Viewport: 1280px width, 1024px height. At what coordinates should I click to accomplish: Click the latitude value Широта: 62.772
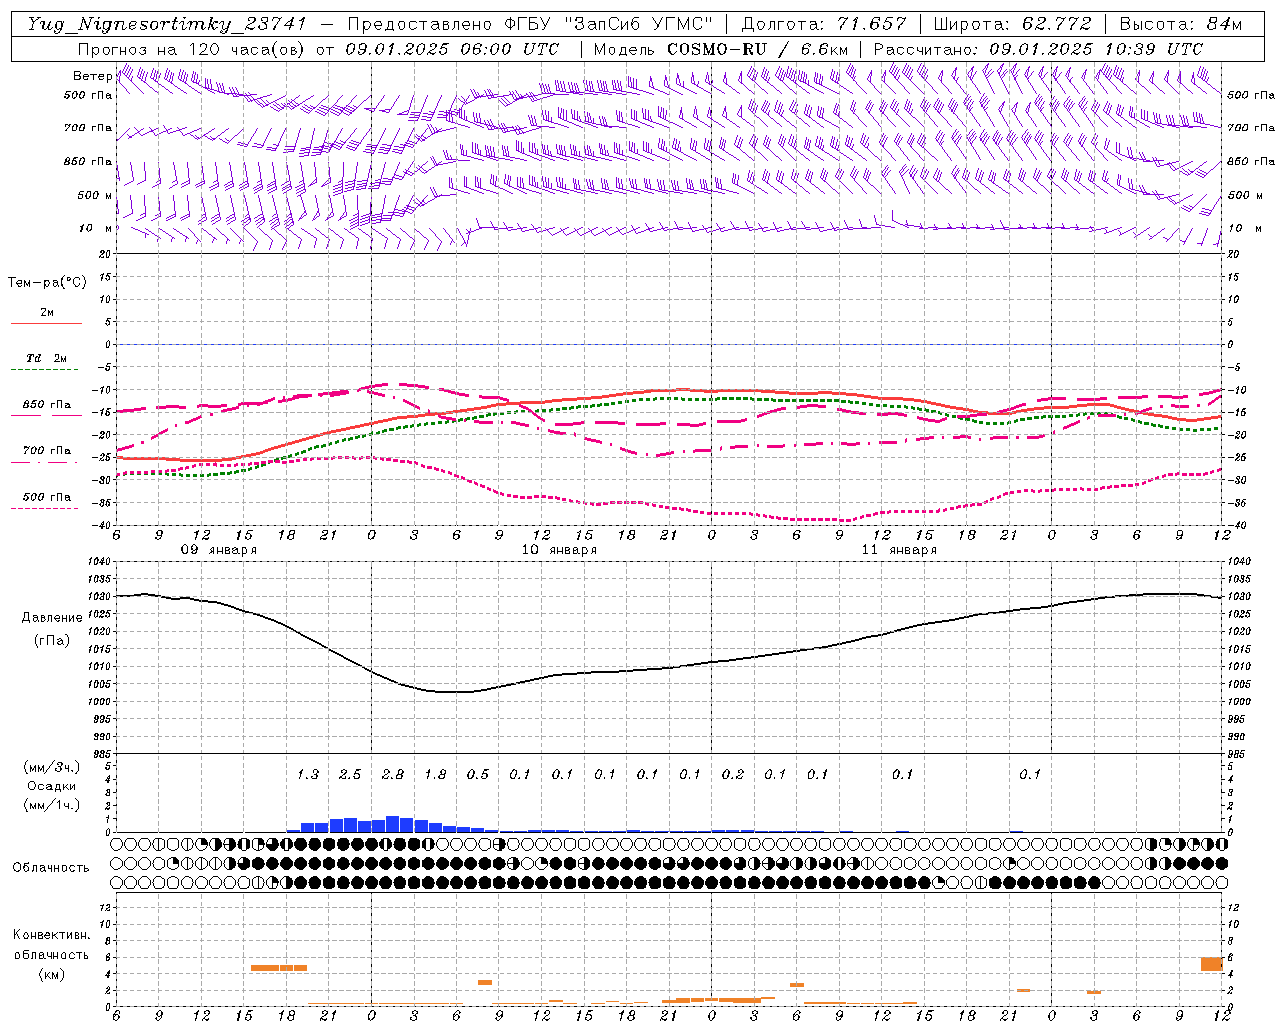1012,24
